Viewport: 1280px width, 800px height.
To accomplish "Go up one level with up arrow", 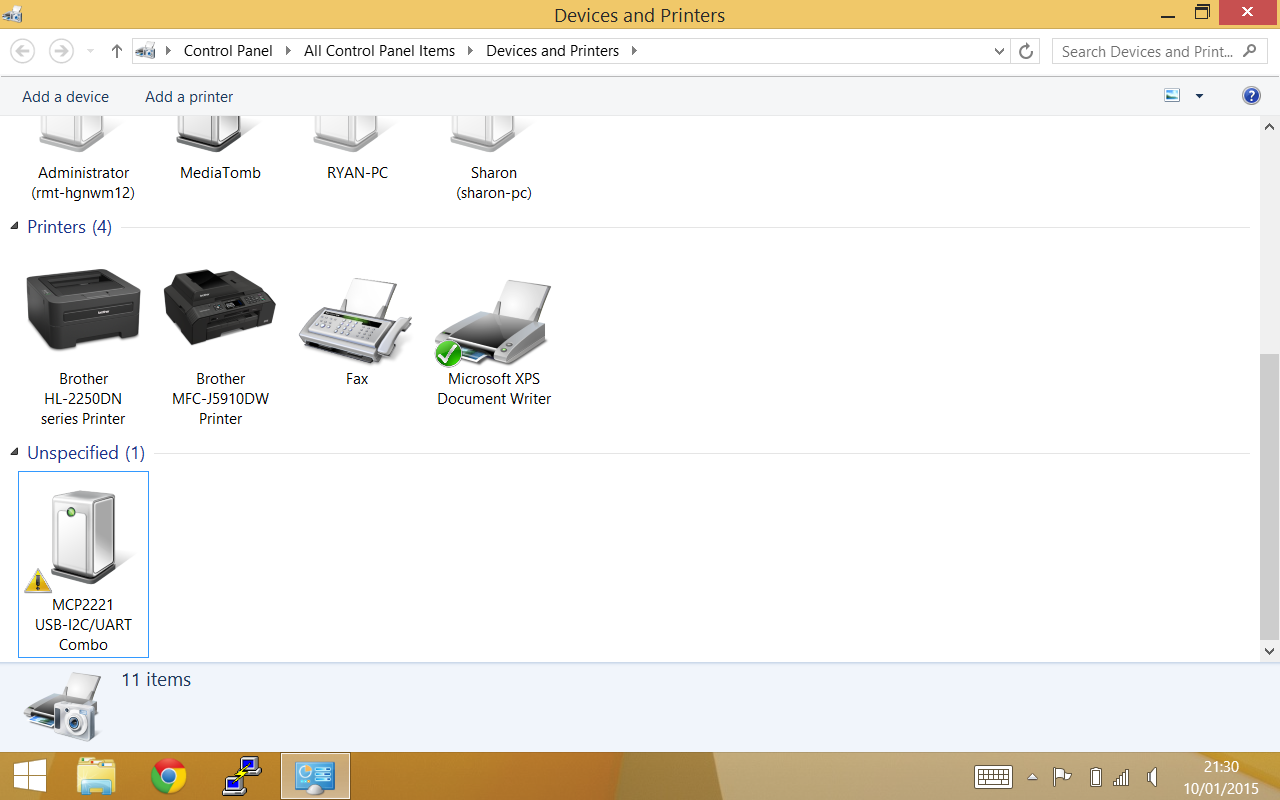I will point(116,51).
